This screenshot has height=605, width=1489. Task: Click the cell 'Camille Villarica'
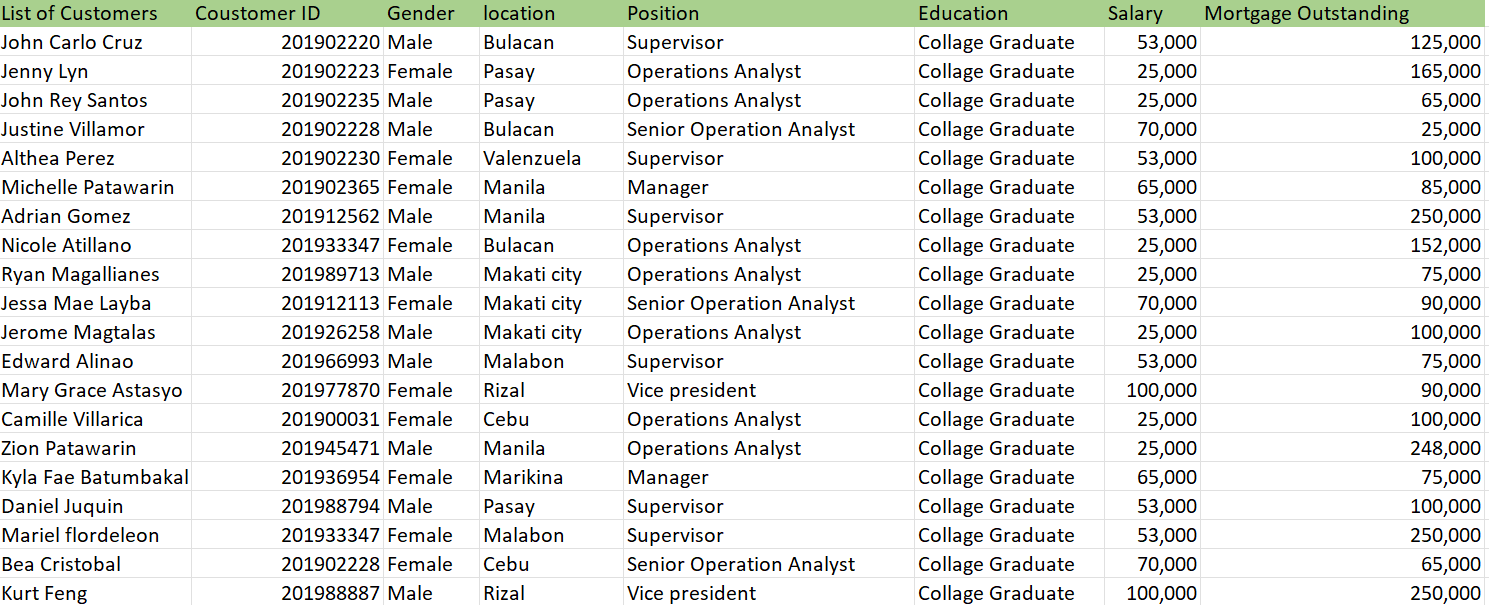click(95, 419)
